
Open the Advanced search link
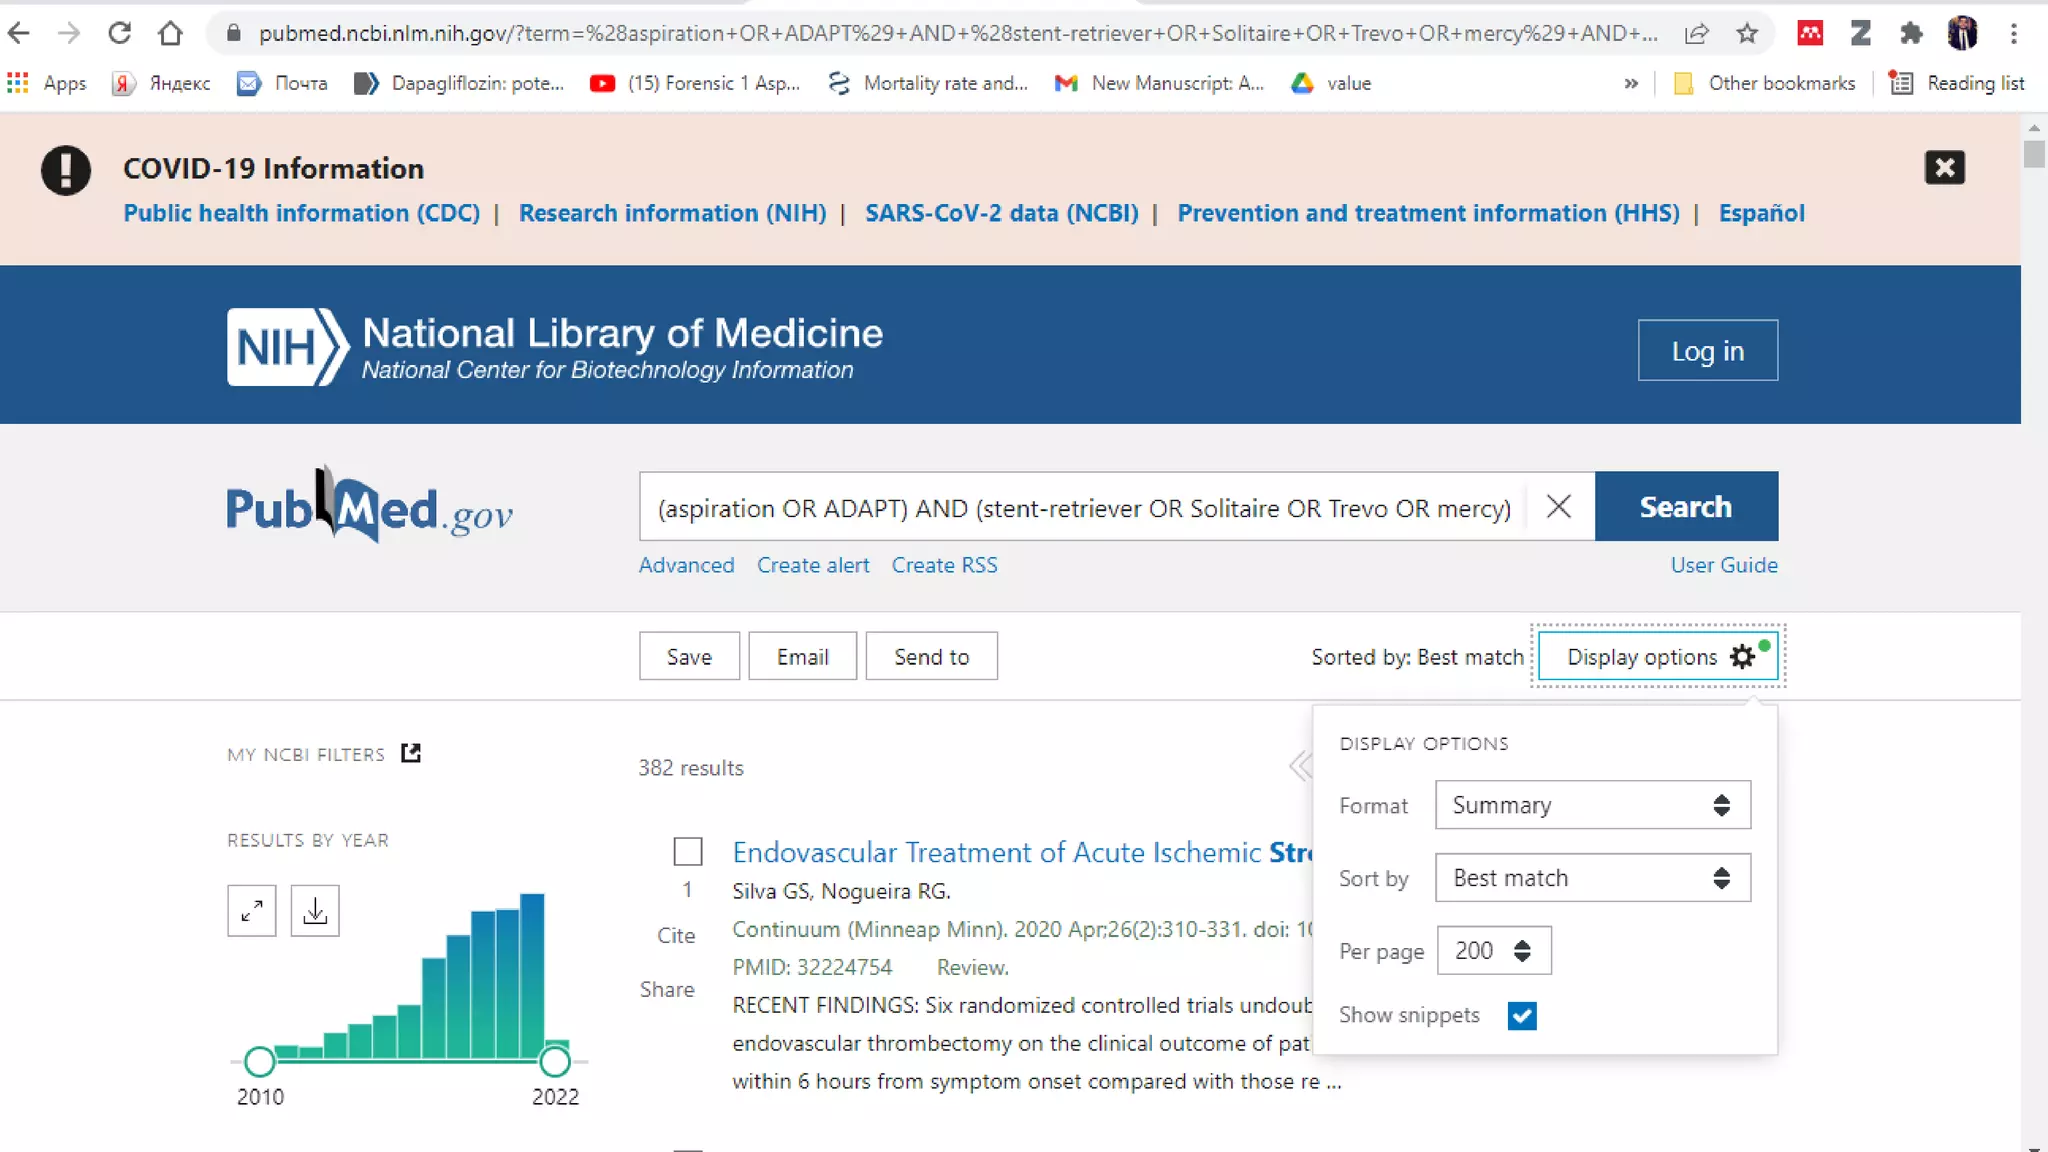tap(686, 565)
